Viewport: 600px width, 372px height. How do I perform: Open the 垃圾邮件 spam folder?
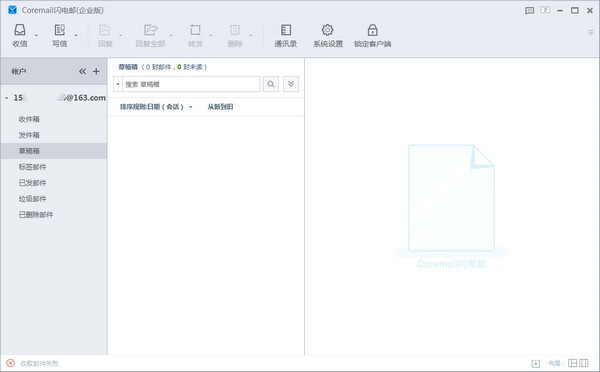(x=33, y=199)
